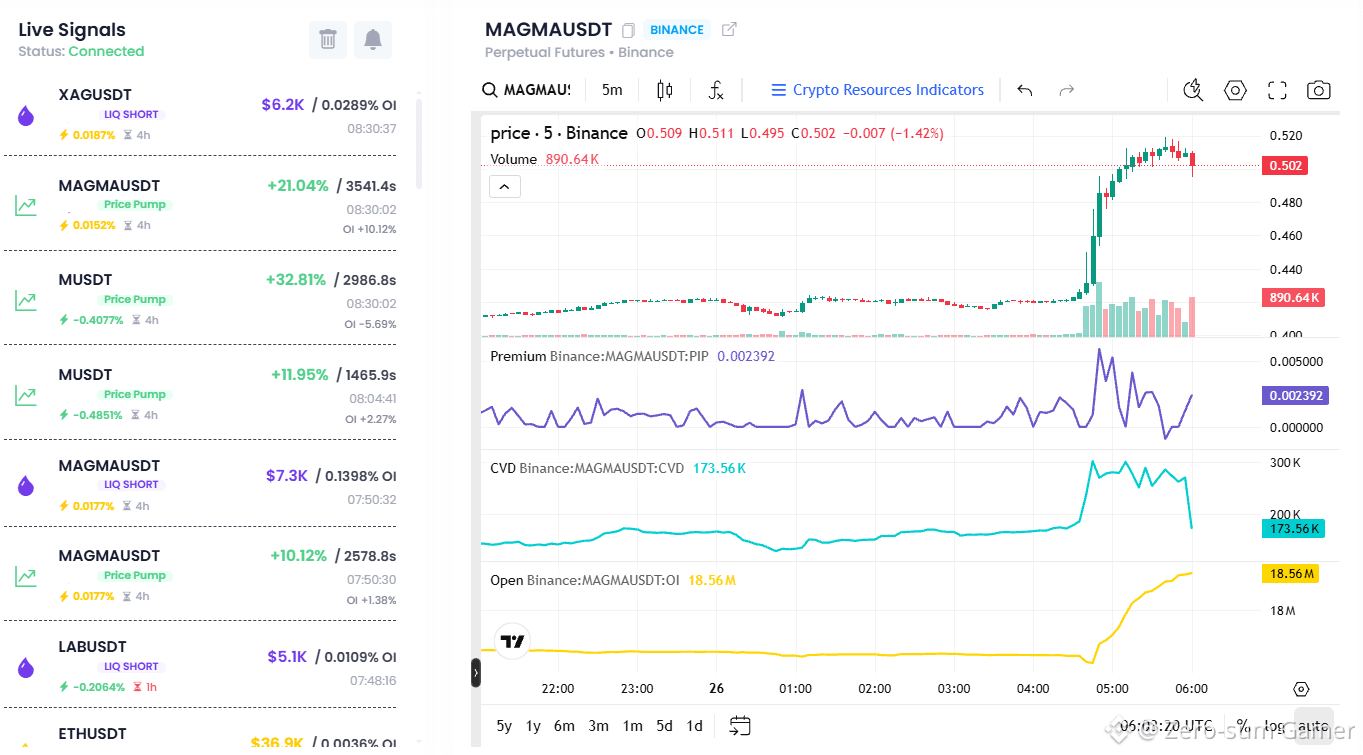Select the 5y range tab
This screenshot has height=755, width=1363.
tap(505, 726)
